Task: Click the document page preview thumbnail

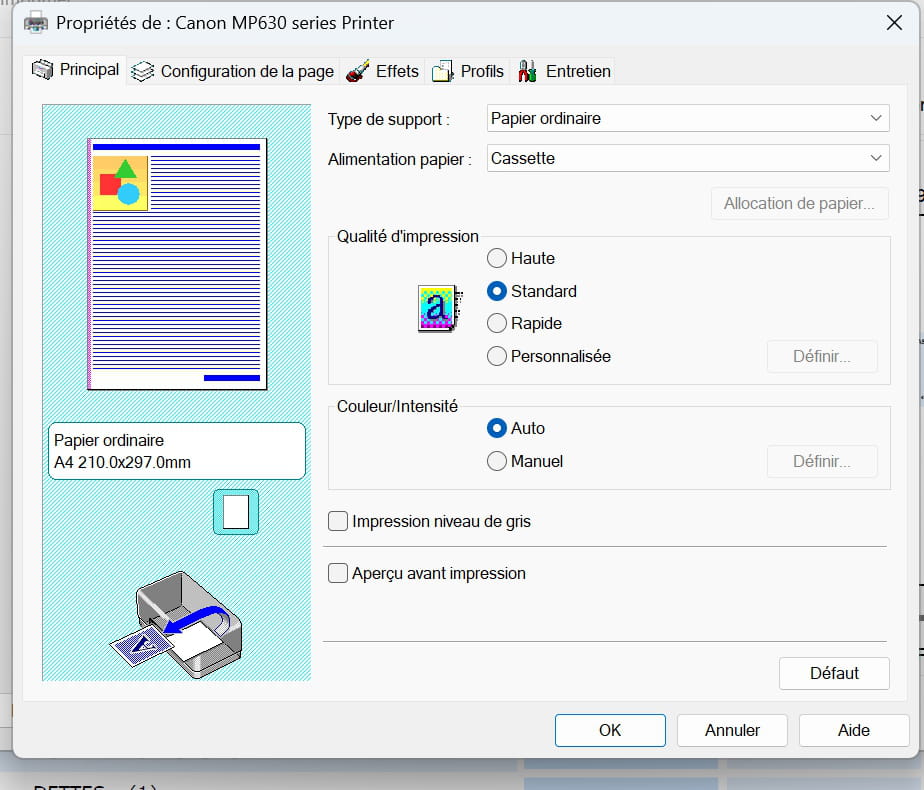Action: 177,264
